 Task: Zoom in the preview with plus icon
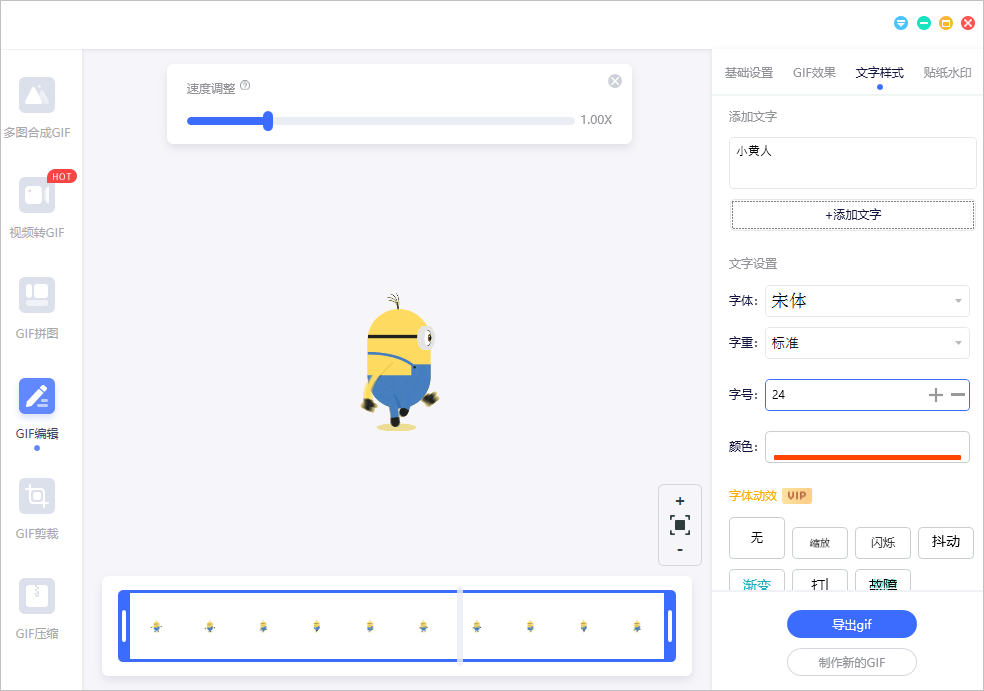pyautogui.click(x=680, y=501)
